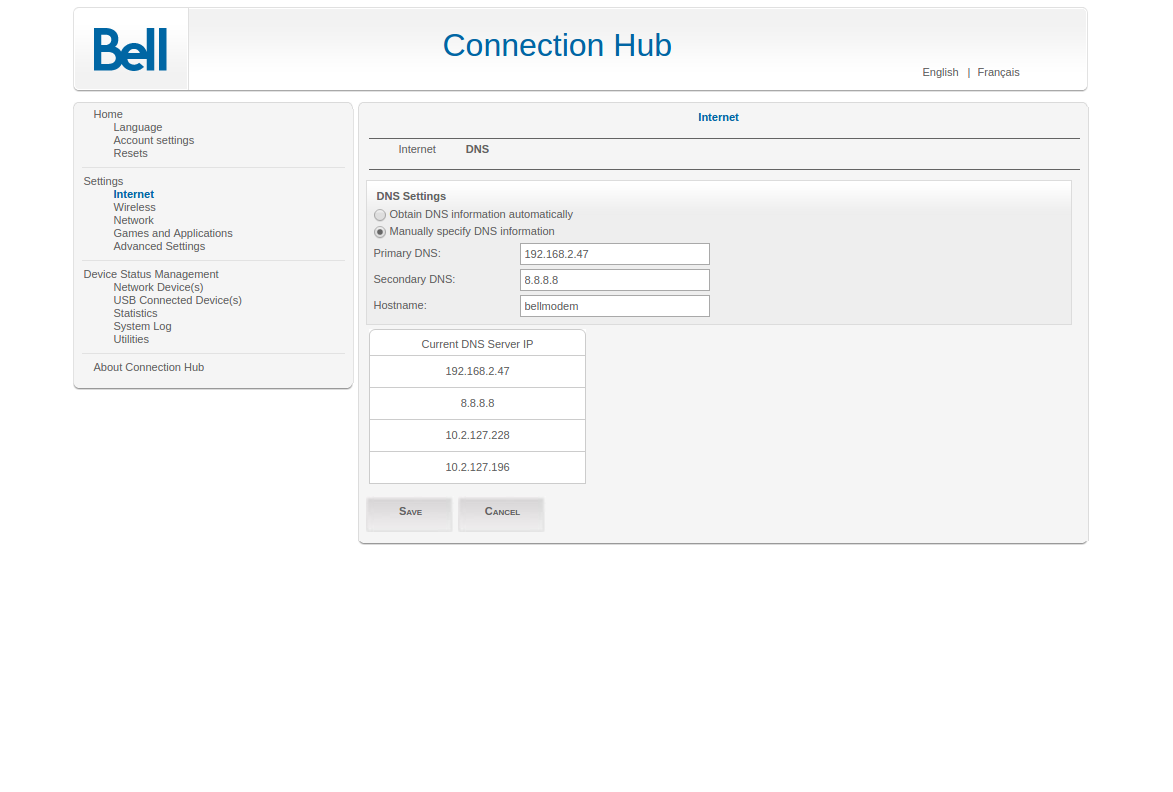Click the Primary DNS input field
The width and height of the screenshot is (1173, 792).
614,254
